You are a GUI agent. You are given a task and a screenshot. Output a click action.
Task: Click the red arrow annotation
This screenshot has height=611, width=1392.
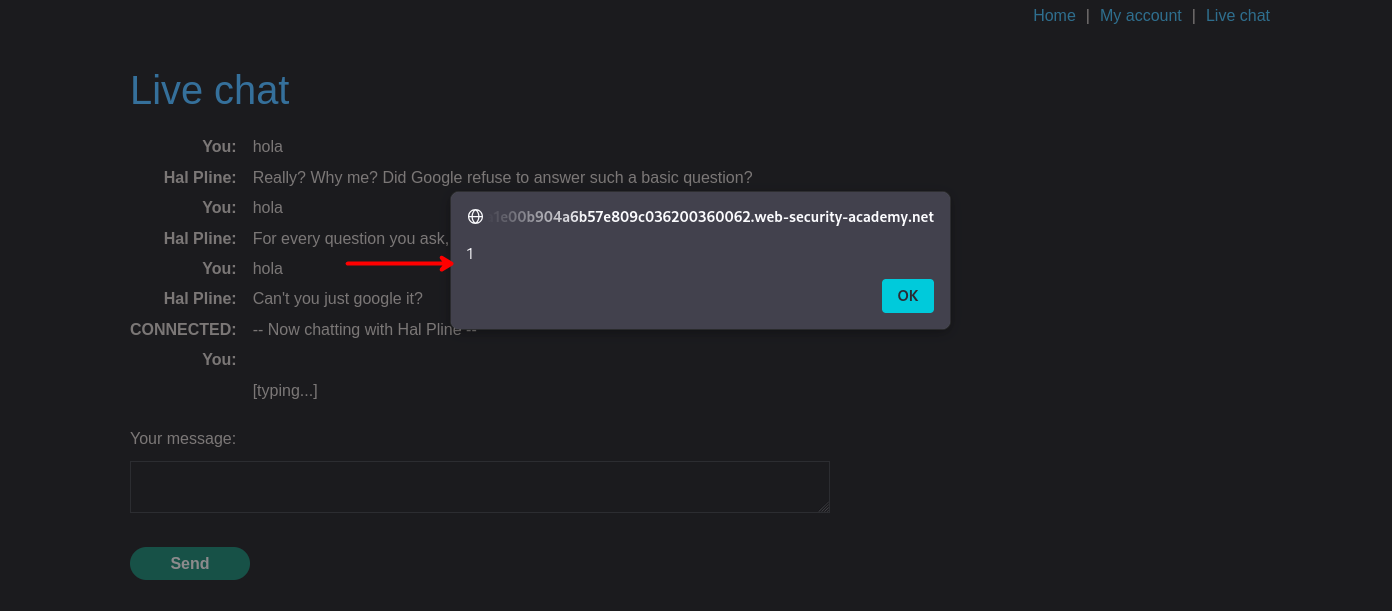[399, 264]
